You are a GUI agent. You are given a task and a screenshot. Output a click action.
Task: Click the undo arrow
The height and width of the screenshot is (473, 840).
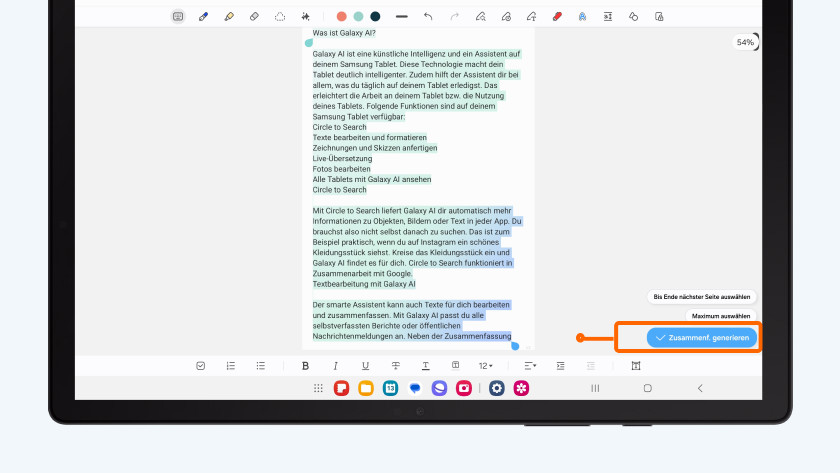[x=428, y=17]
